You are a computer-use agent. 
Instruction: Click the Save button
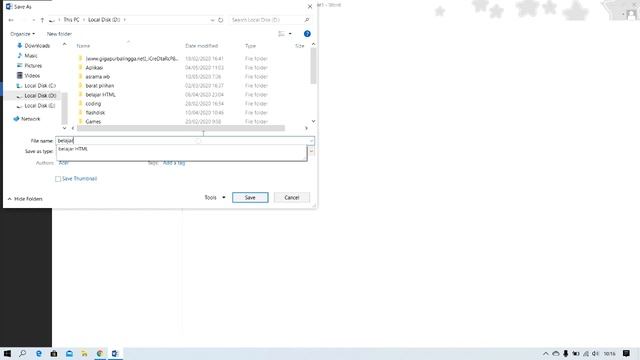250,198
